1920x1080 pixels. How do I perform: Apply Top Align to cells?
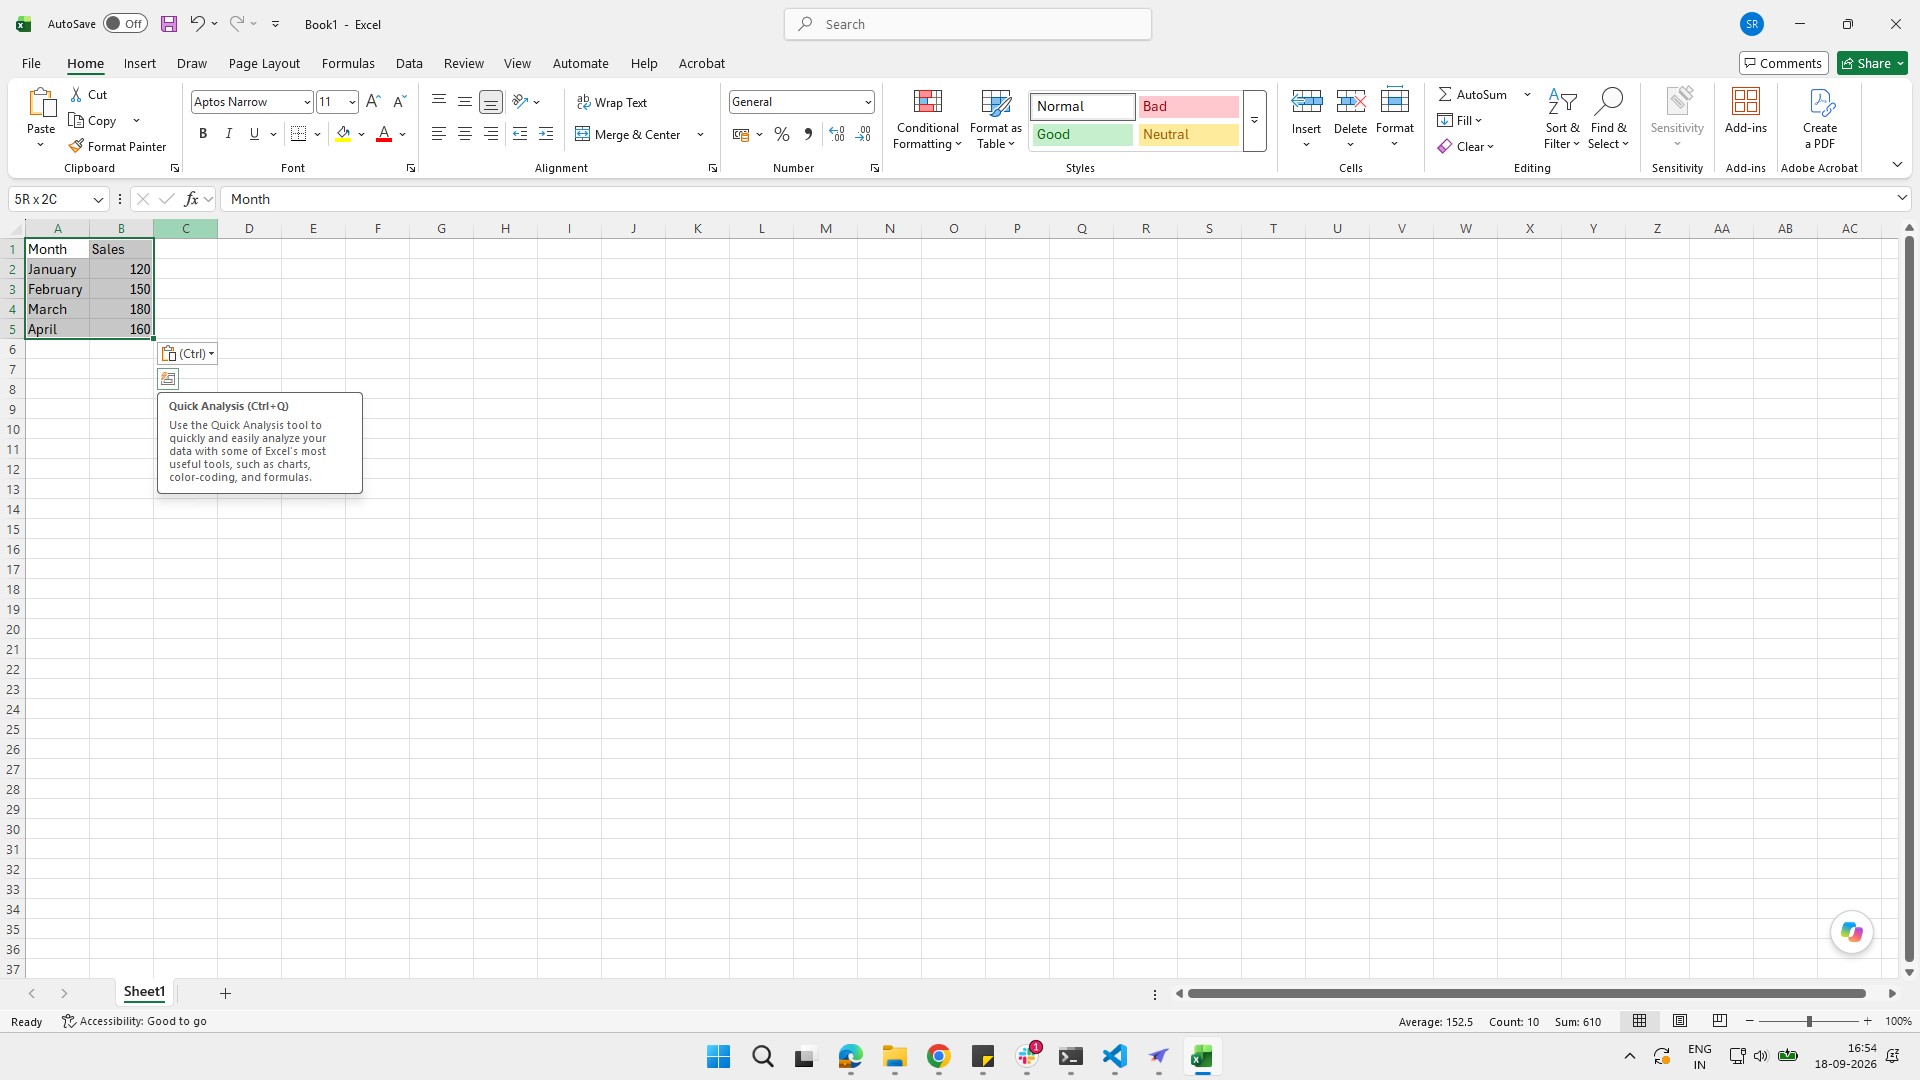pyautogui.click(x=439, y=101)
